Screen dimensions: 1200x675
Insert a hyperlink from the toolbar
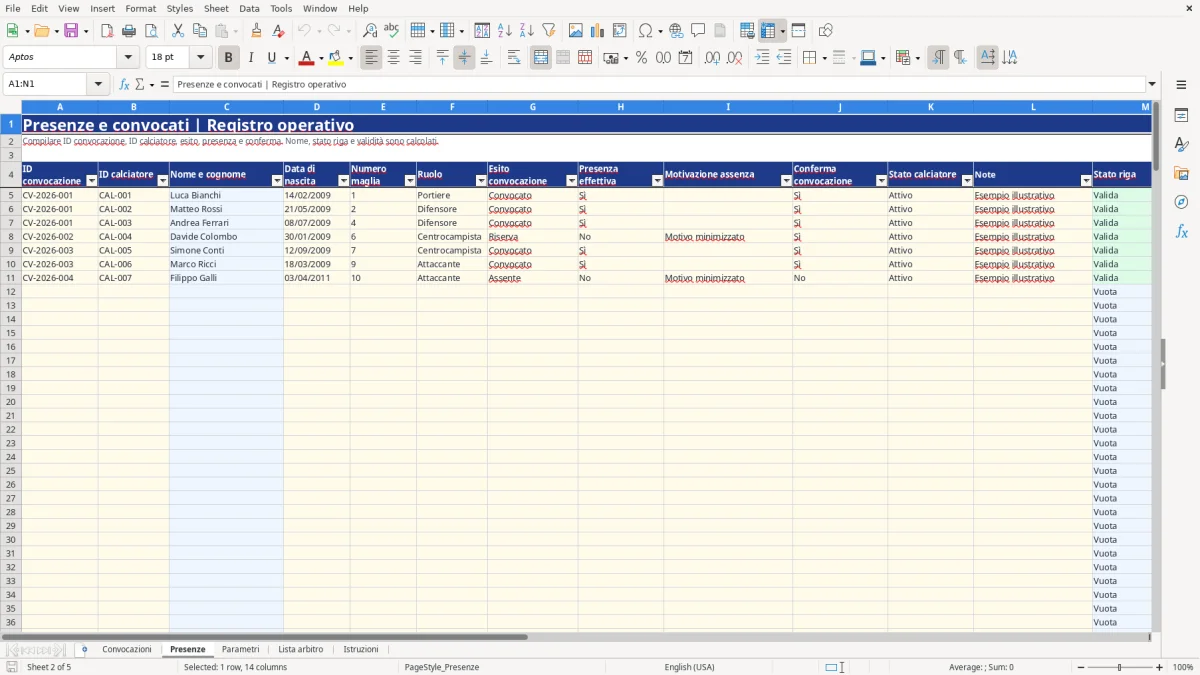(676, 31)
